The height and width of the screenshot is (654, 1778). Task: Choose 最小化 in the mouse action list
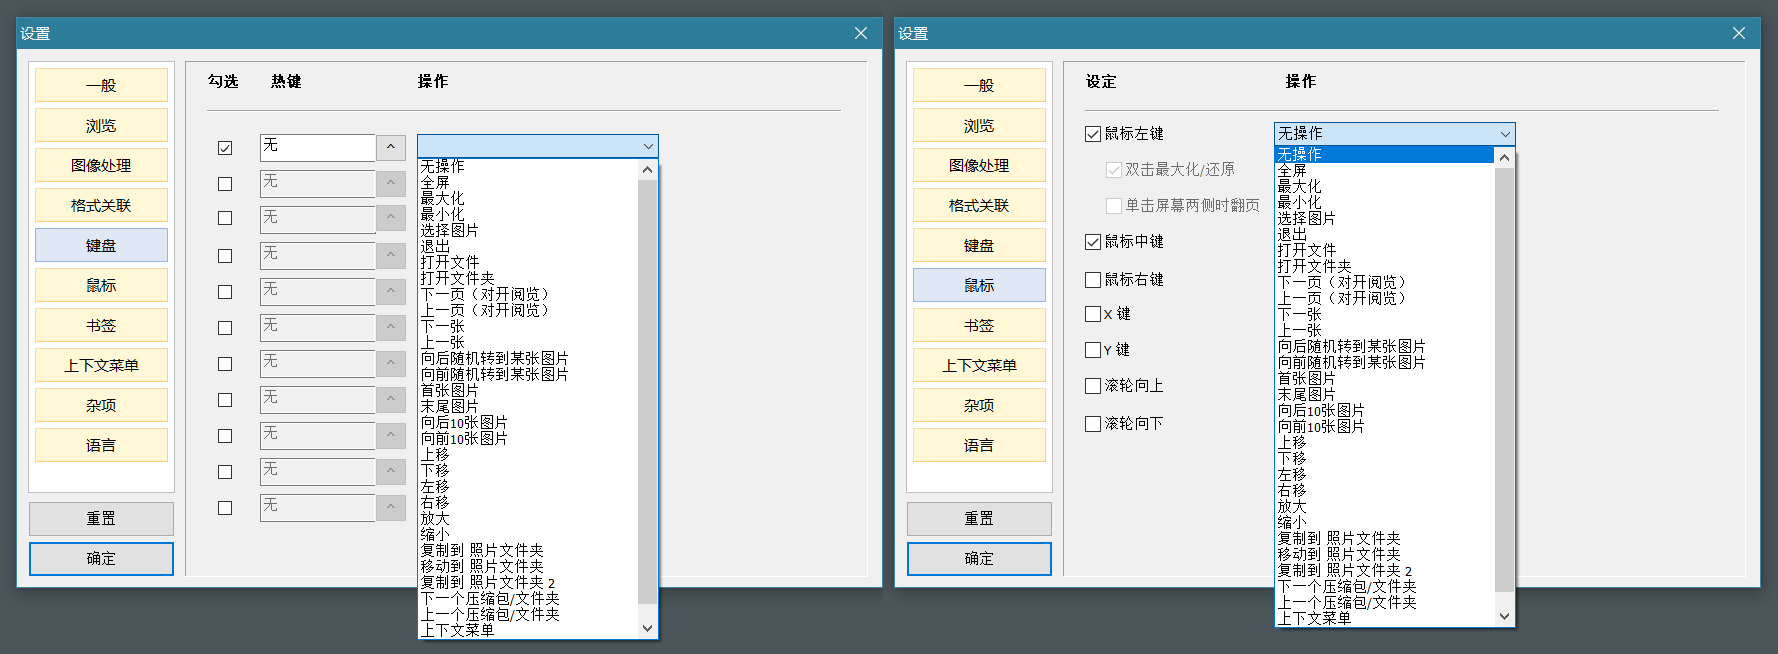coord(1385,202)
